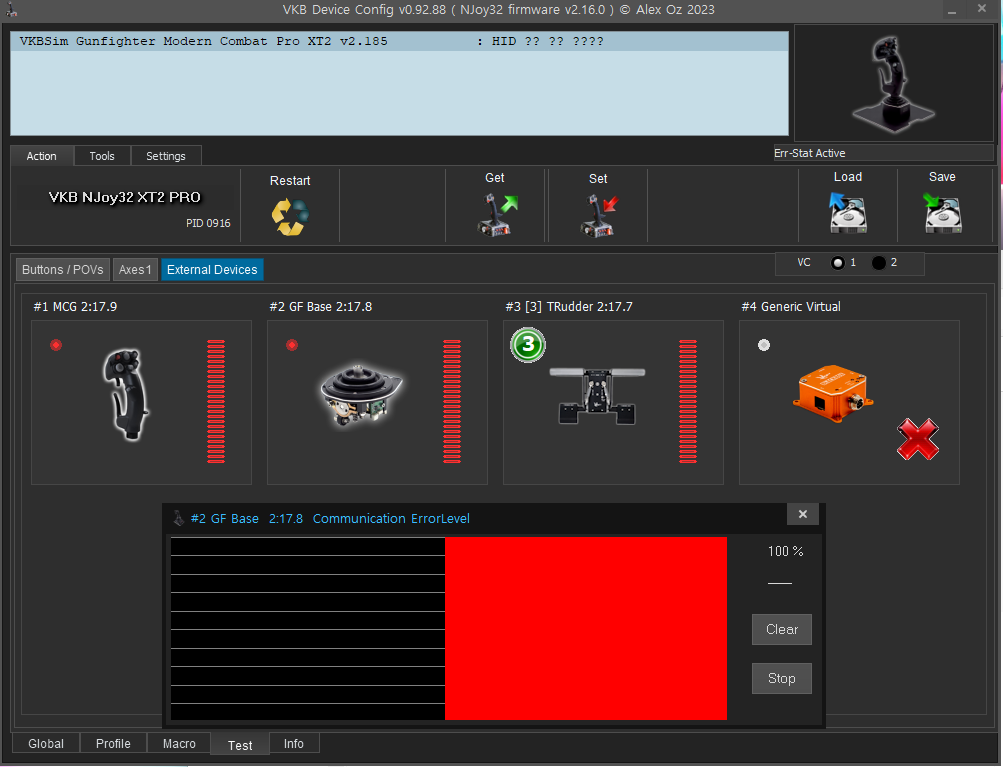The width and height of the screenshot is (1003, 767).
Task: Click the Save hard drive icon
Action: point(942,213)
